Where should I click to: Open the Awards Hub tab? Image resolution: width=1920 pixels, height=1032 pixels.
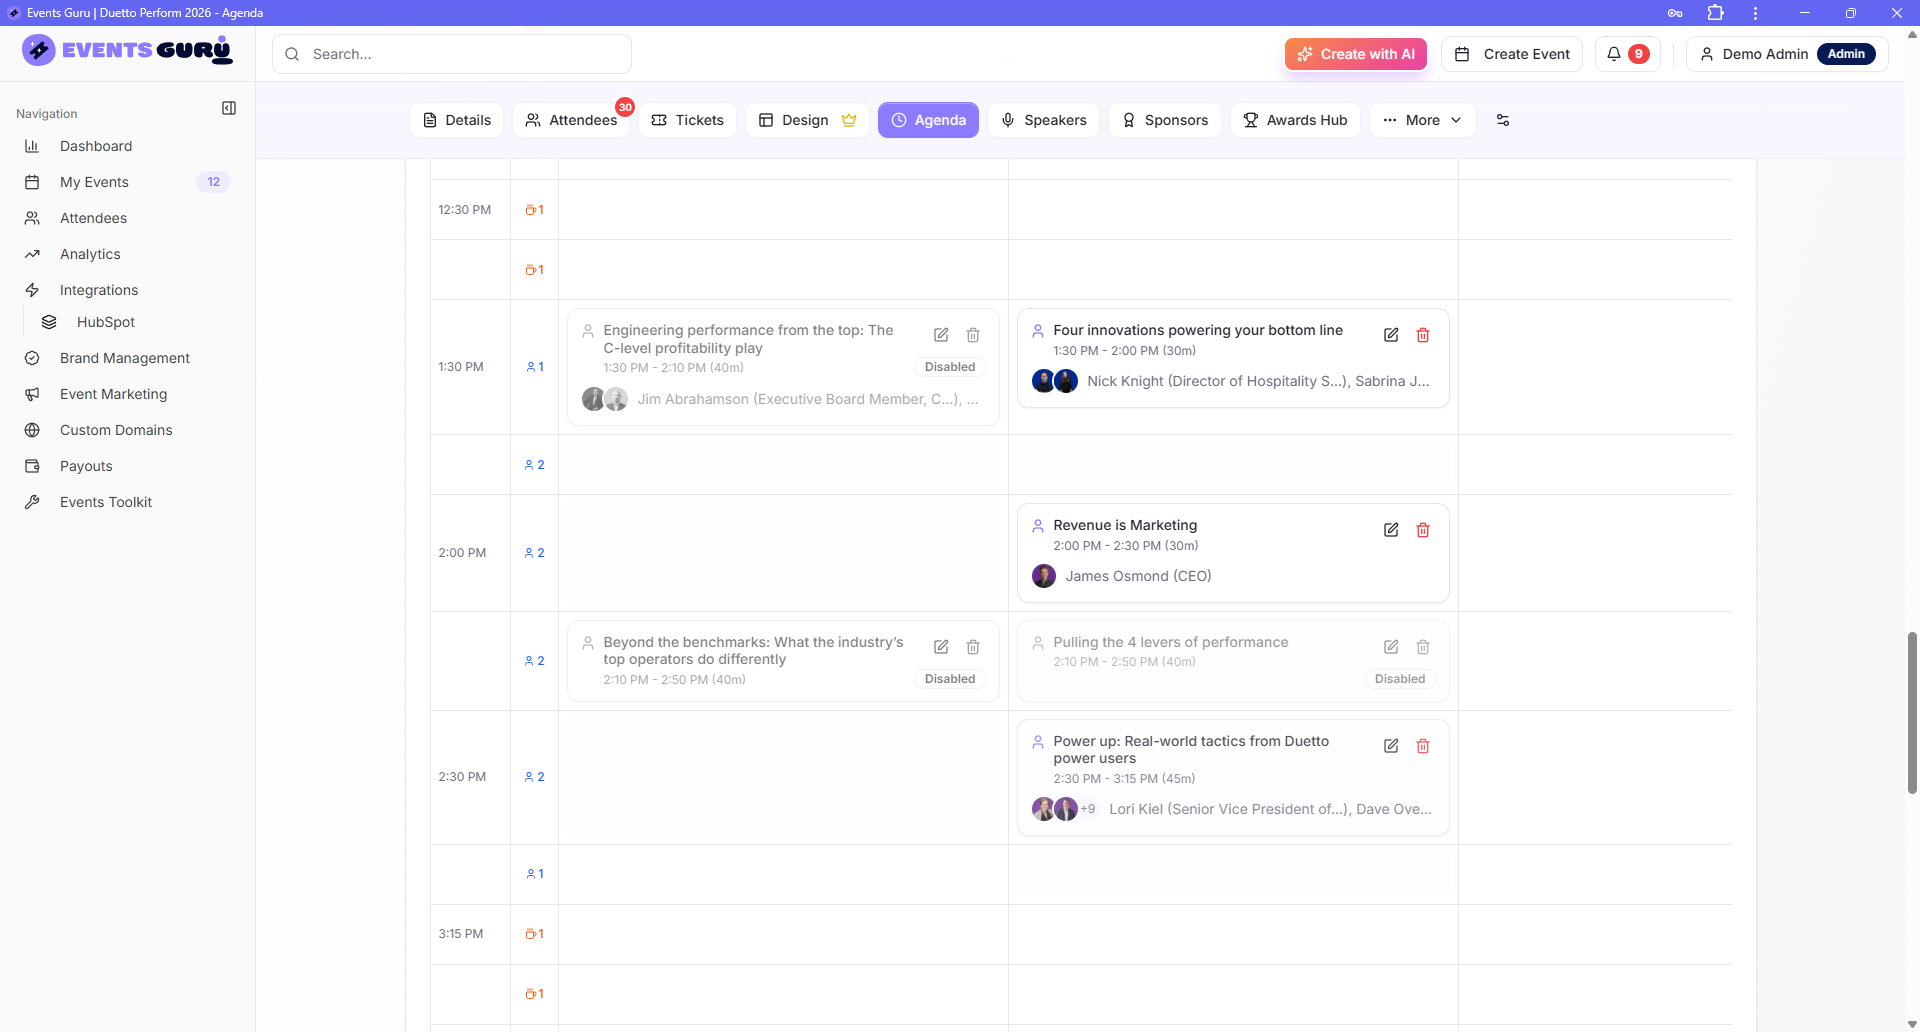(x=1295, y=120)
